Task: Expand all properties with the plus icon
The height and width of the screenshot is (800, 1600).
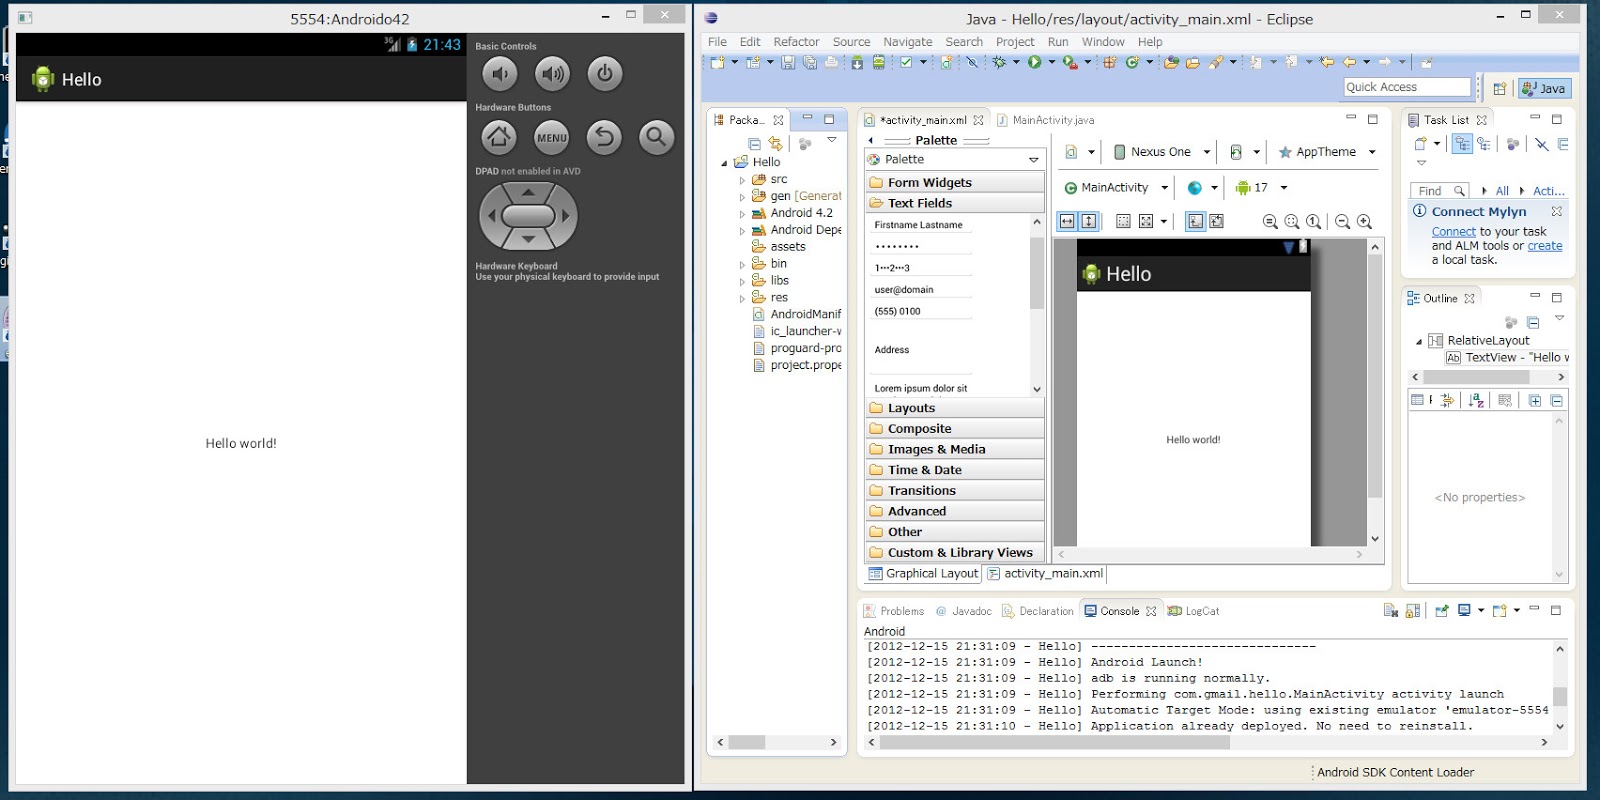Action: tap(1534, 400)
